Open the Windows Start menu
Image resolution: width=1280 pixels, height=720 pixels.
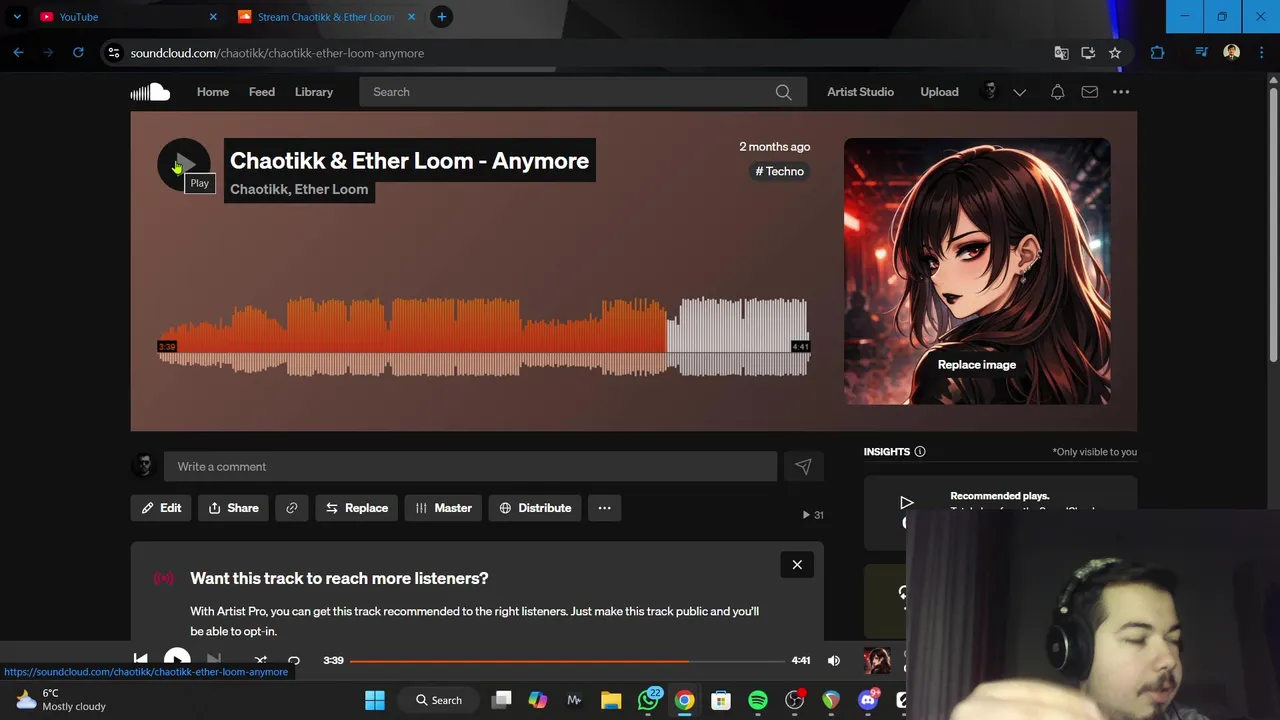(x=375, y=700)
